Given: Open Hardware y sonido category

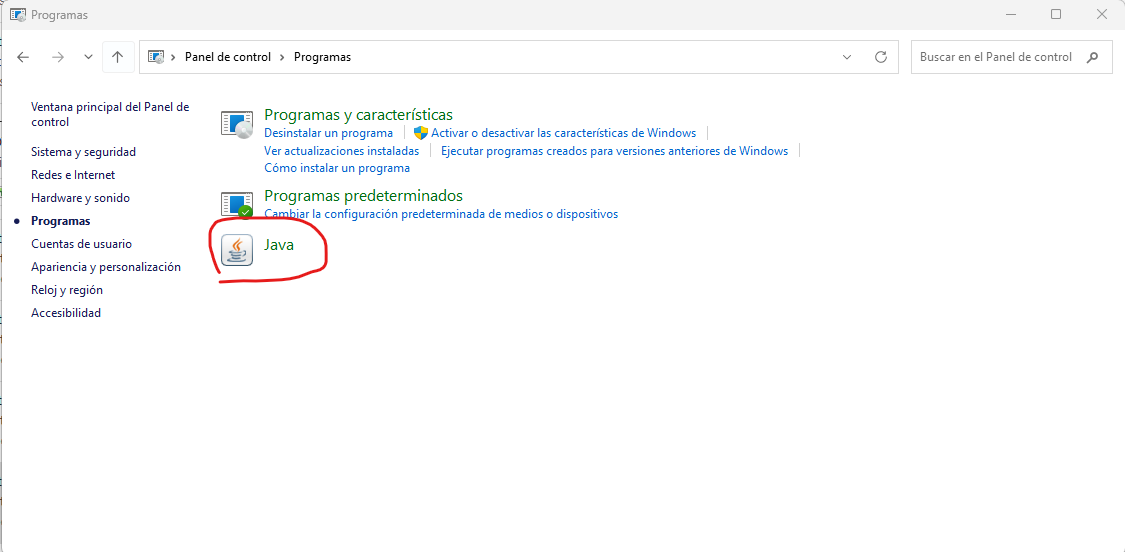Looking at the screenshot, I should pyautogui.click(x=80, y=198).
